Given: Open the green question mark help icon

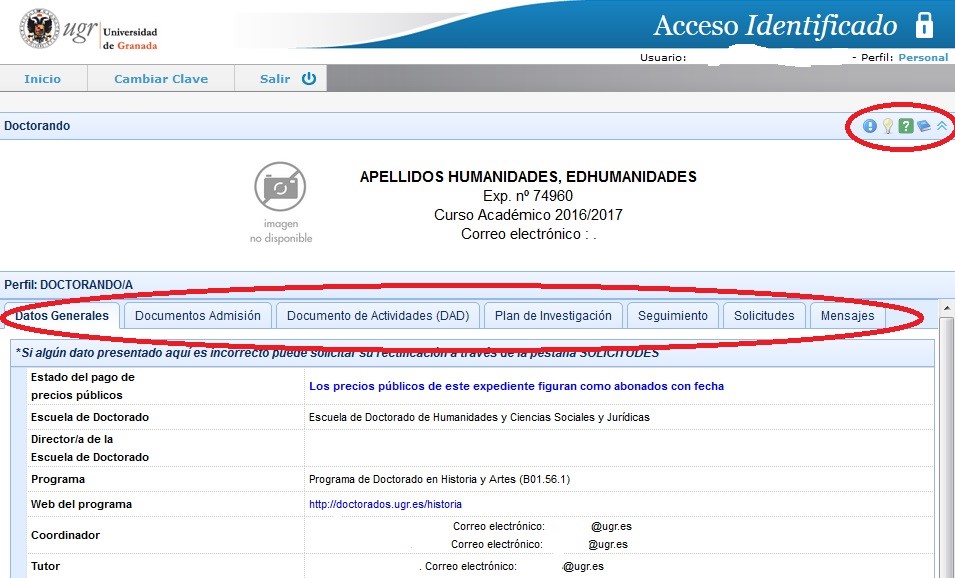Looking at the screenshot, I should click(x=905, y=126).
